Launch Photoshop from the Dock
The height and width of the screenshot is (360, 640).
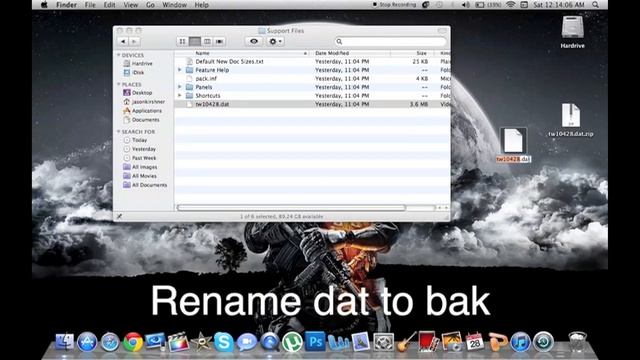click(315, 342)
